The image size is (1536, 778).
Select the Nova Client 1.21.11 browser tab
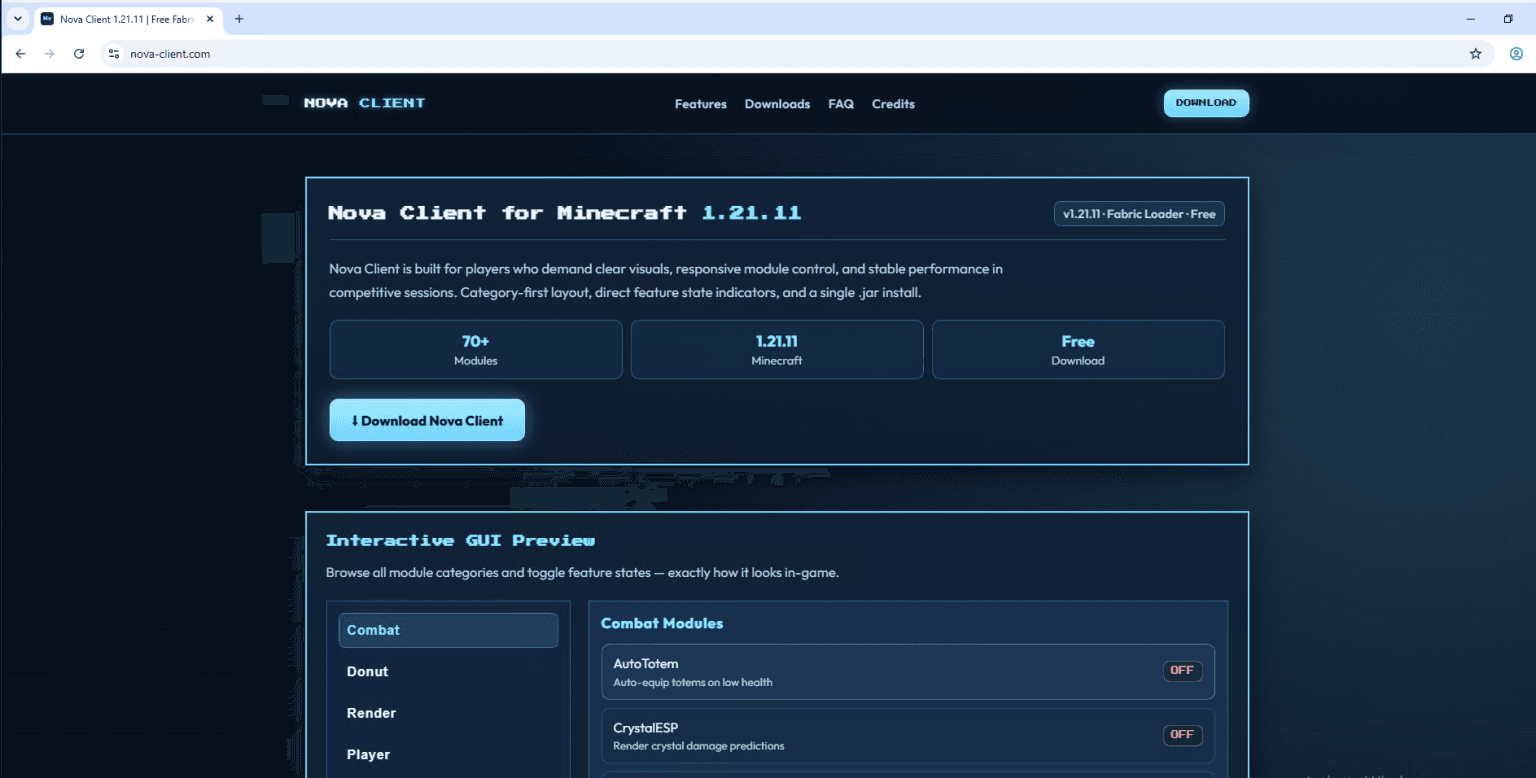[x=127, y=19]
